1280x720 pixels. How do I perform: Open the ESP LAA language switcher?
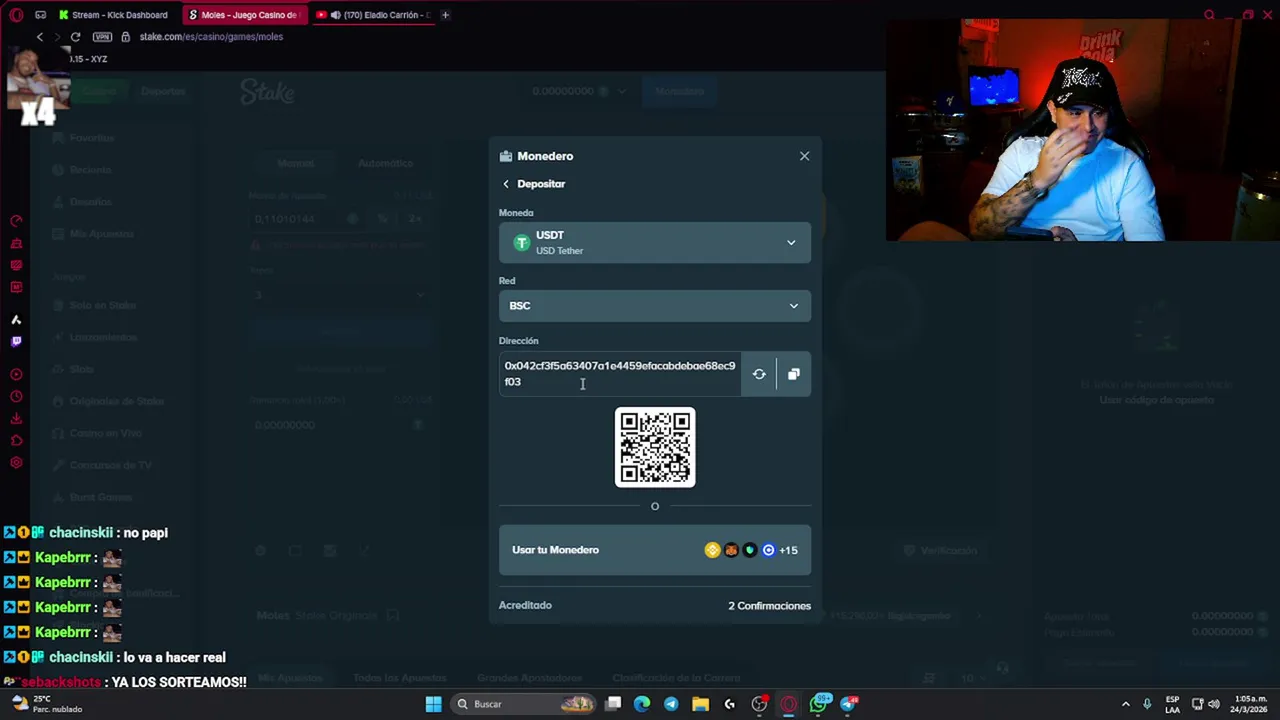pyautogui.click(x=1172, y=704)
